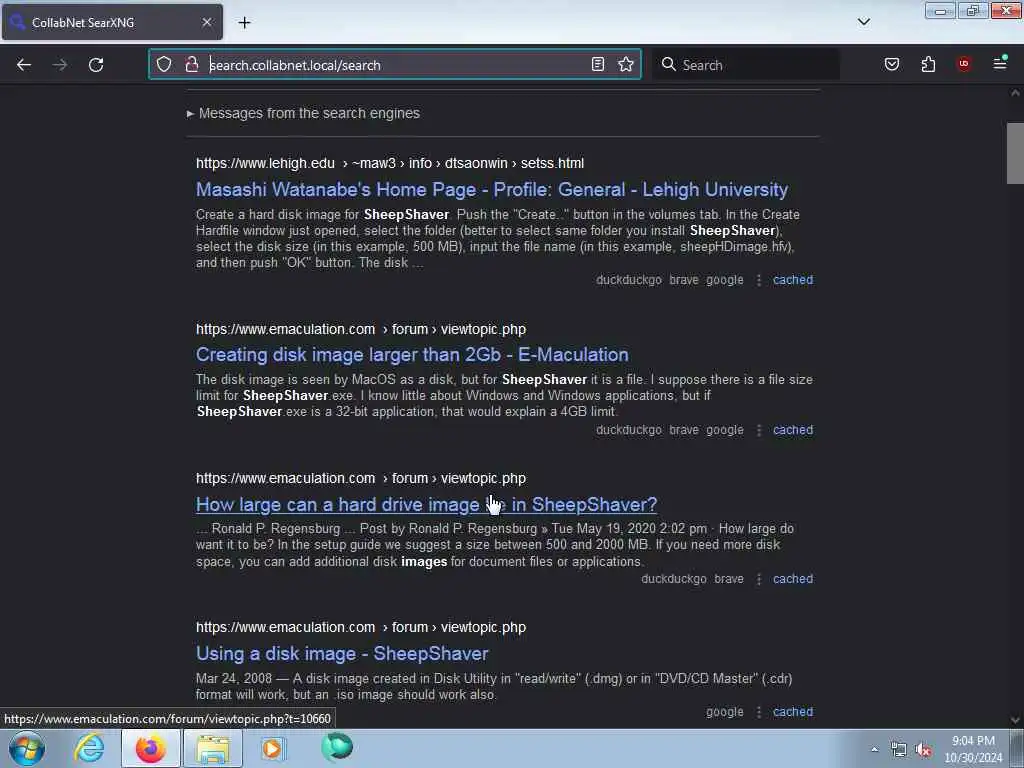Open more options dots for Masashi Watanabe result
The width and height of the screenshot is (1024, 768).
pos(758,280)
